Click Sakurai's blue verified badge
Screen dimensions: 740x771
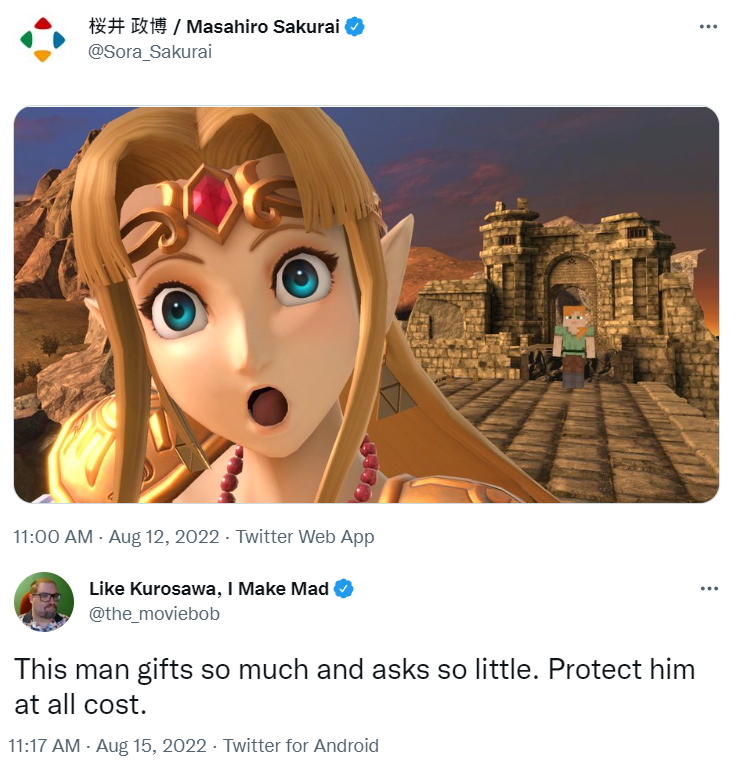tap(355, 27)
